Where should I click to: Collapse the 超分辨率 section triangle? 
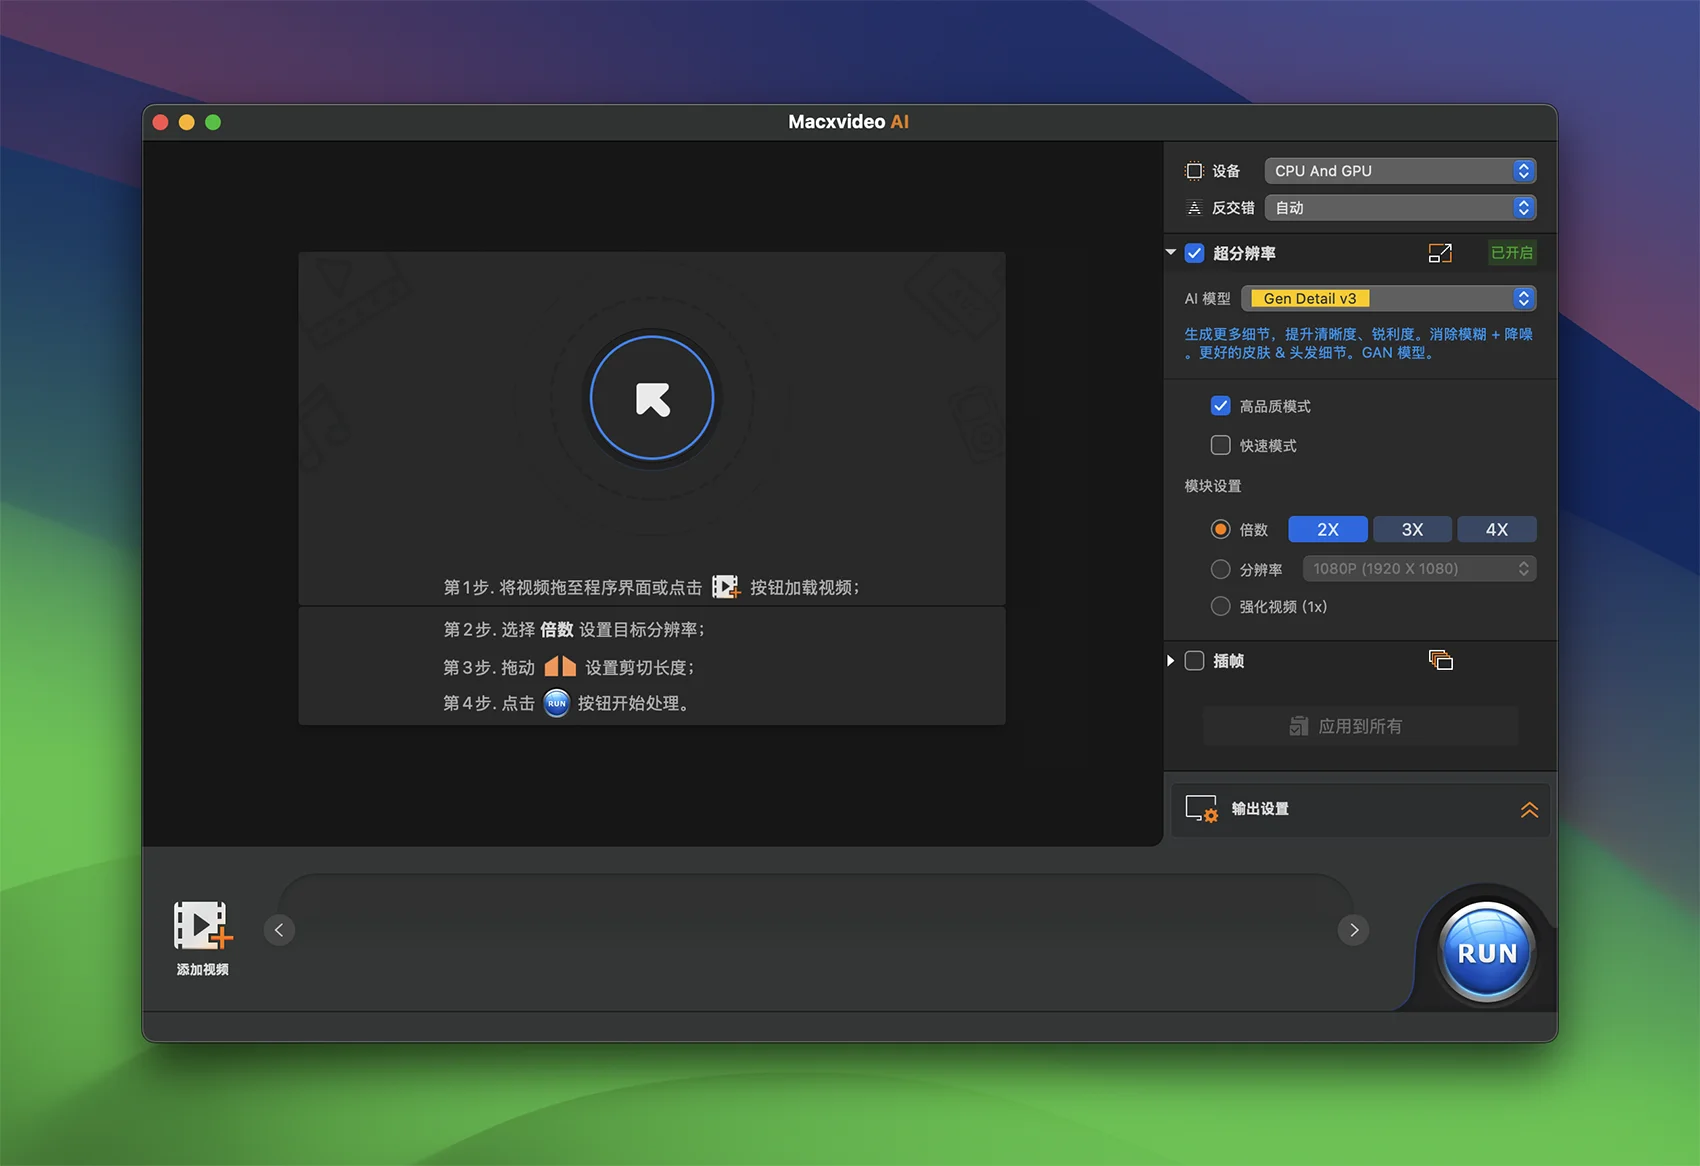point(1171,253)
